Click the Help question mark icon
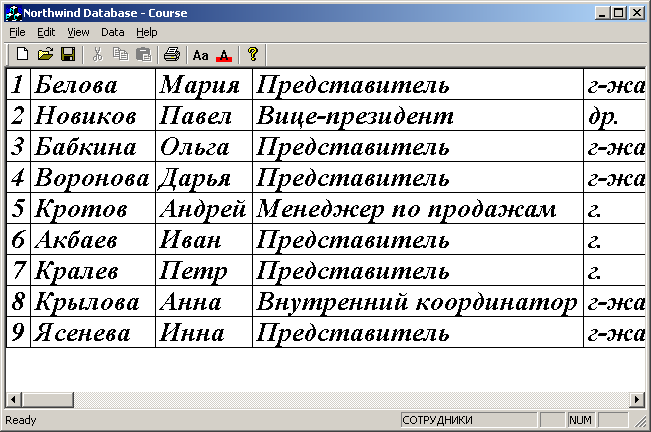 tap(252, 54)
